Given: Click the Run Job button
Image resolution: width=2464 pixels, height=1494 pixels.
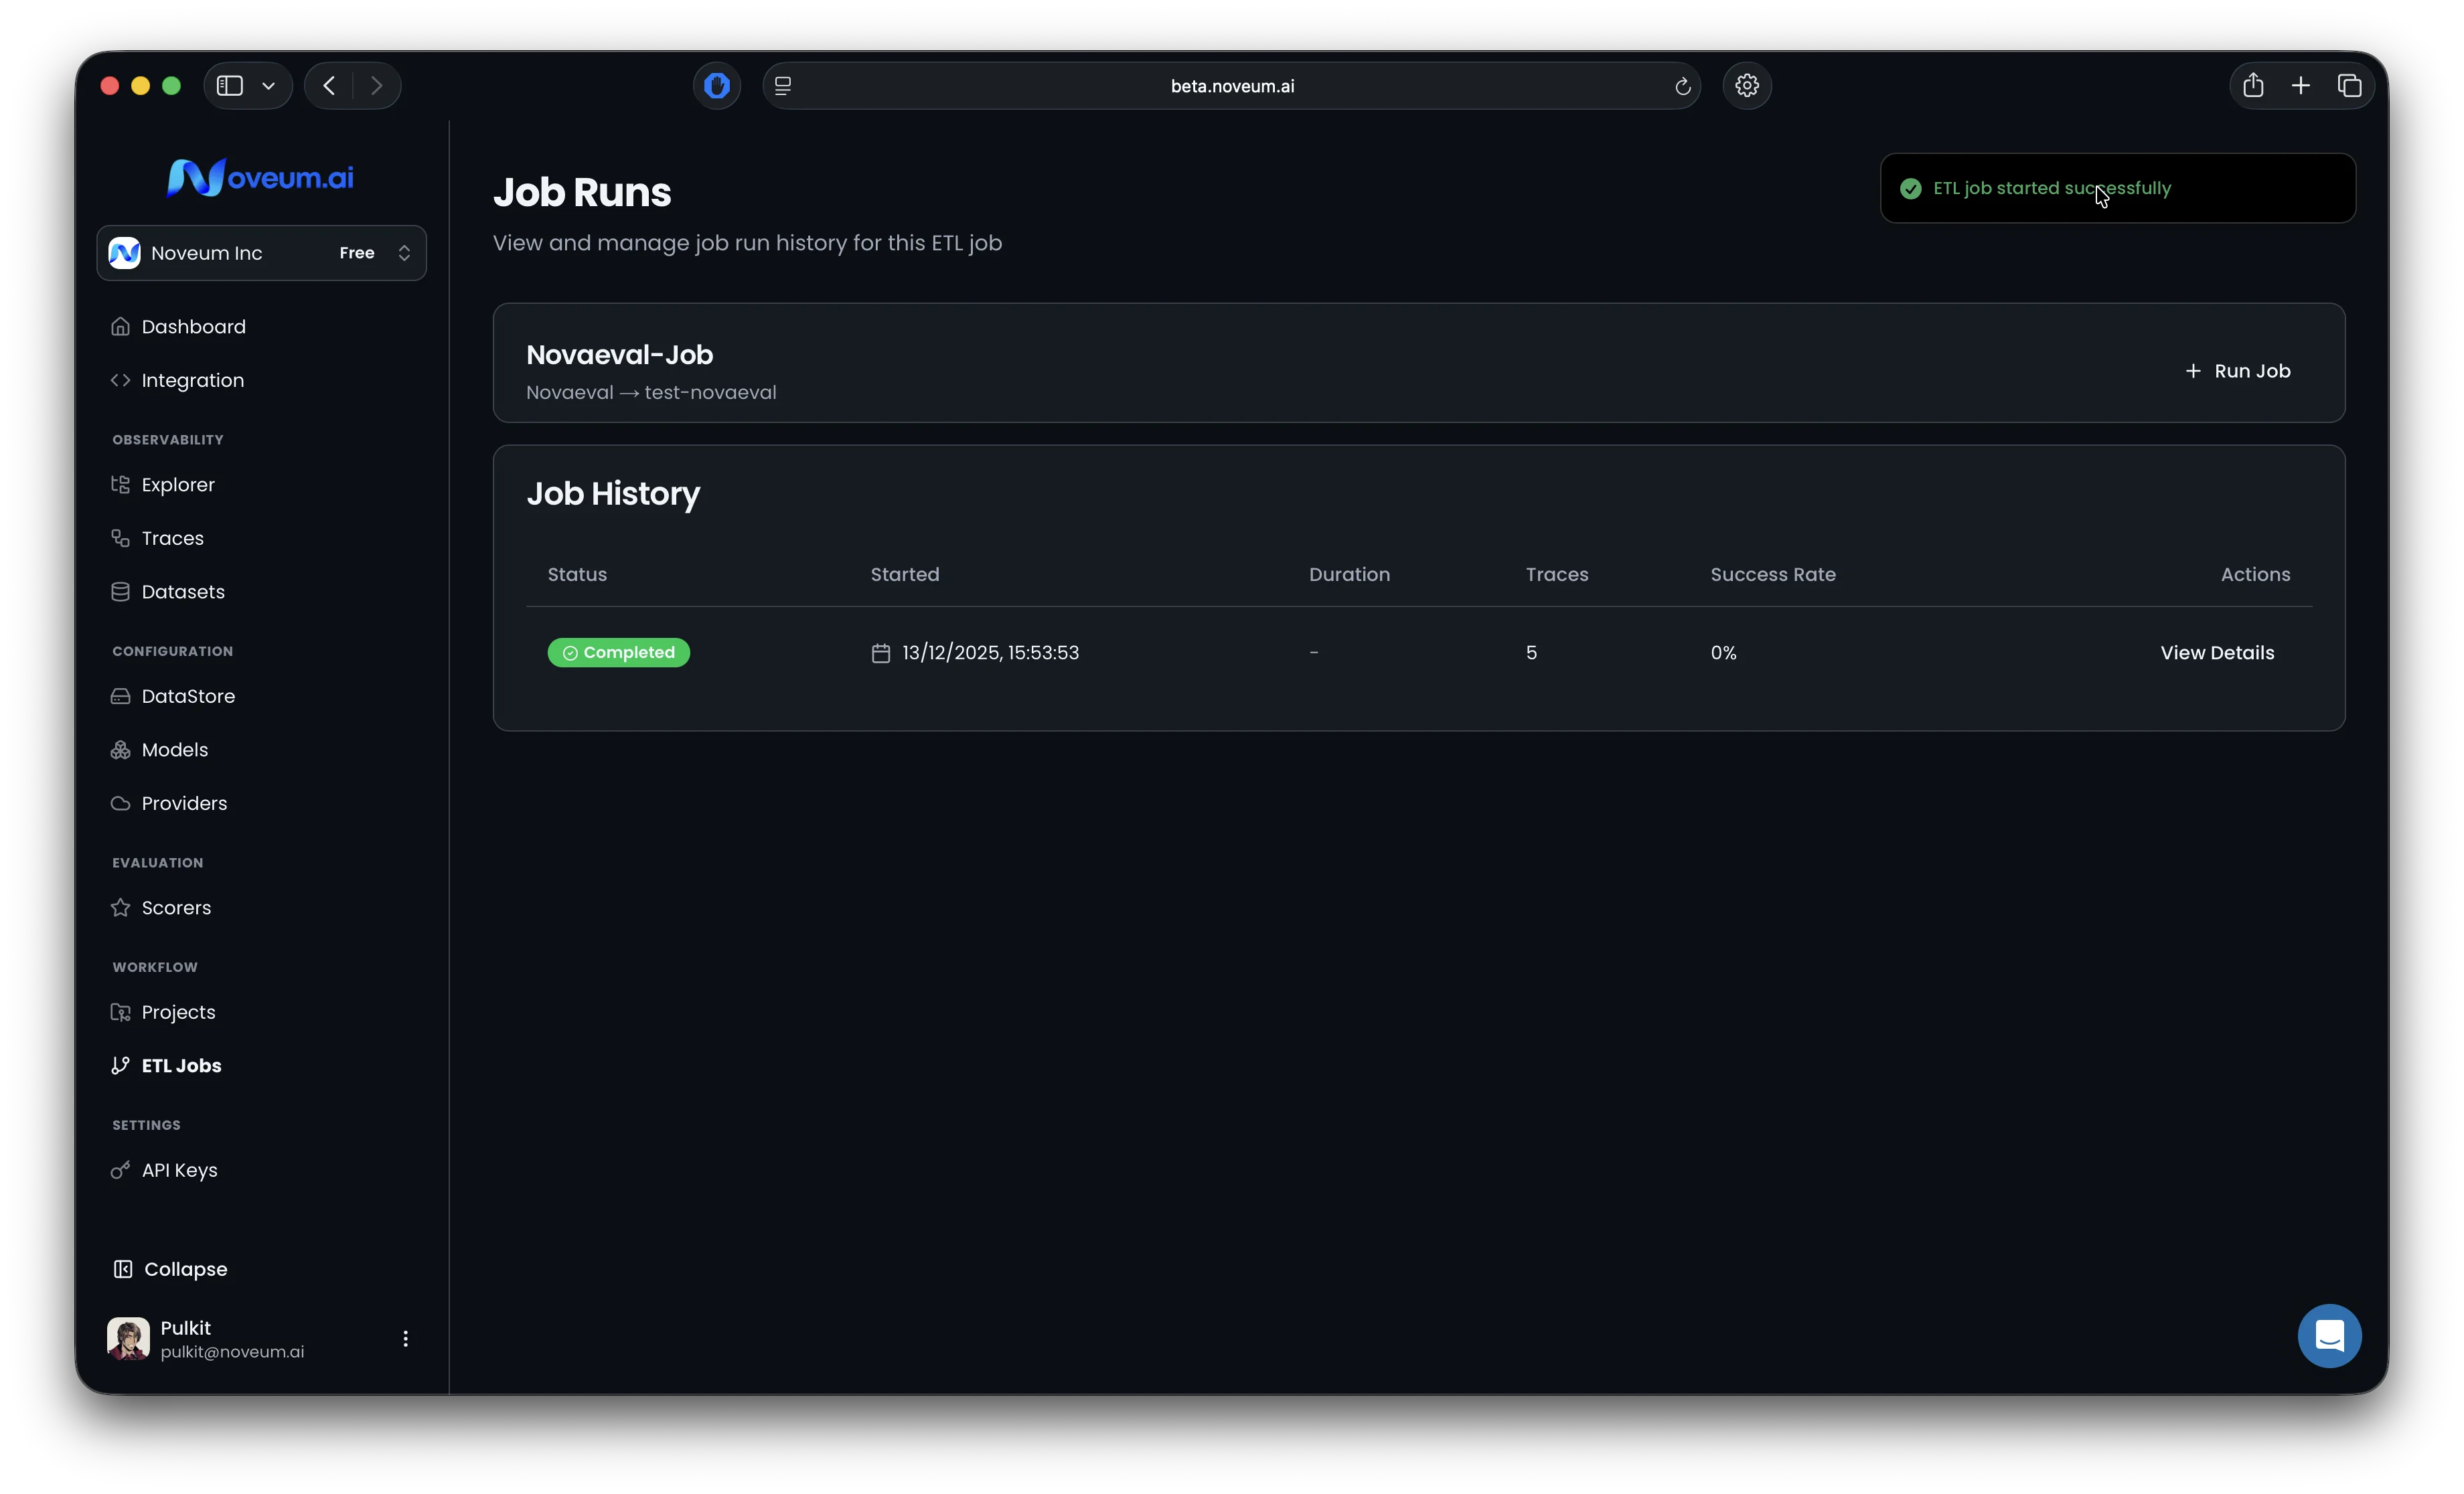Looking at the screenshot, I should click(2237, 371).
